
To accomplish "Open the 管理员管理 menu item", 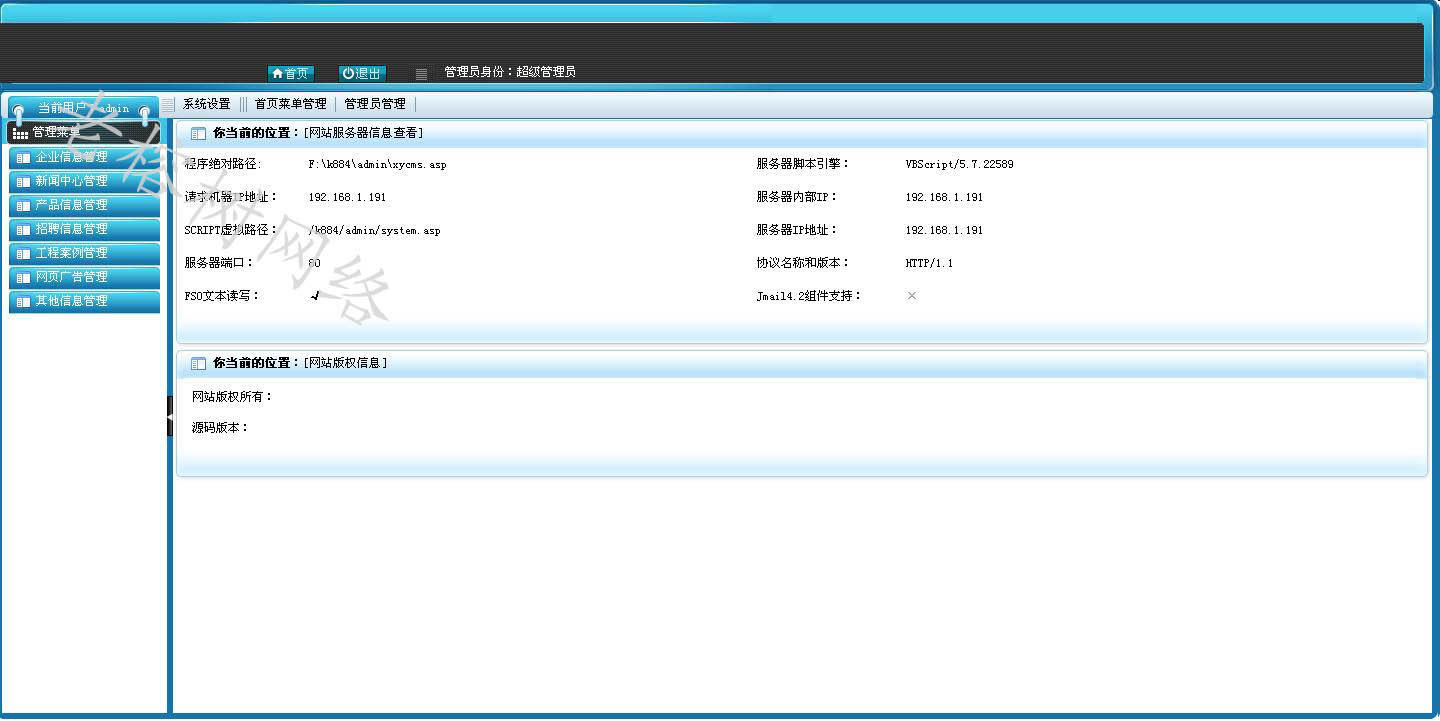I will 375,104.
